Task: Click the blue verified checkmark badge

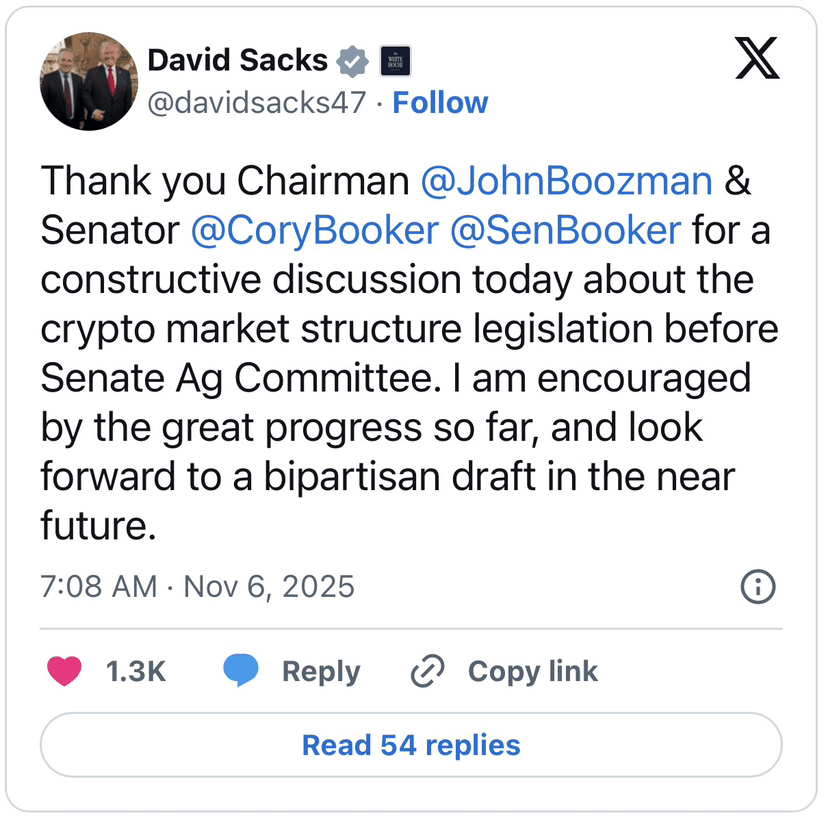Action: point(352,61)
